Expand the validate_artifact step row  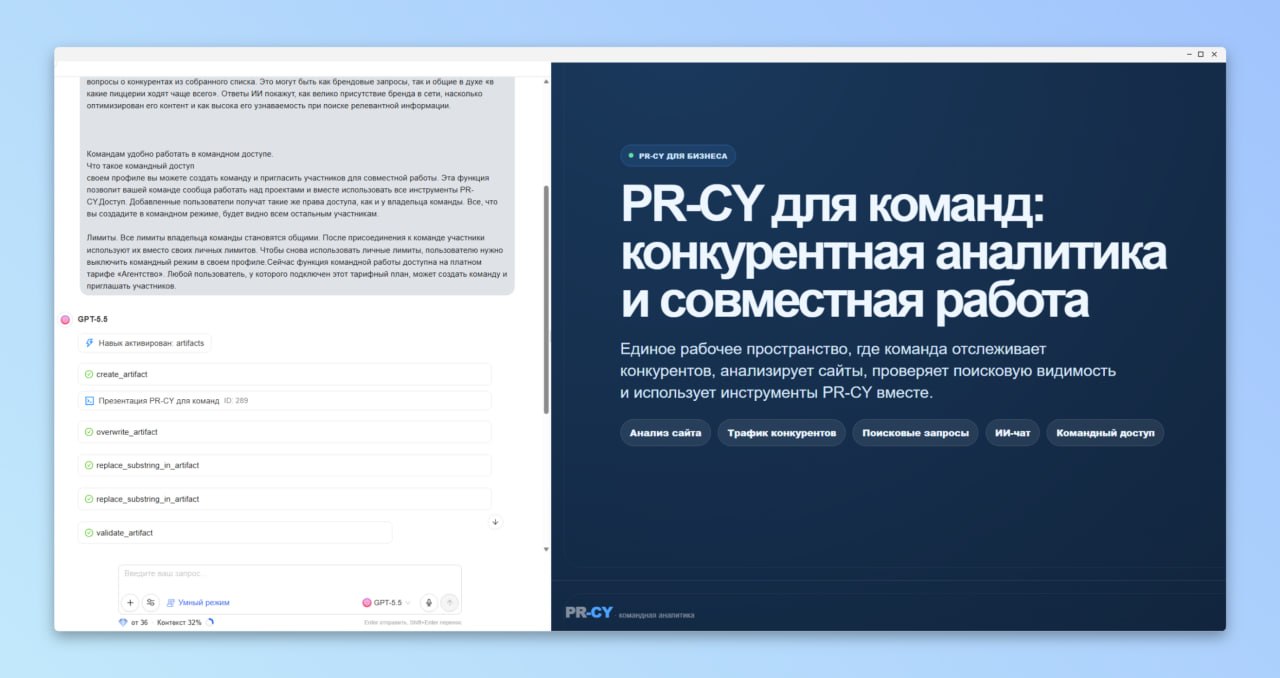tap(235, 533)
